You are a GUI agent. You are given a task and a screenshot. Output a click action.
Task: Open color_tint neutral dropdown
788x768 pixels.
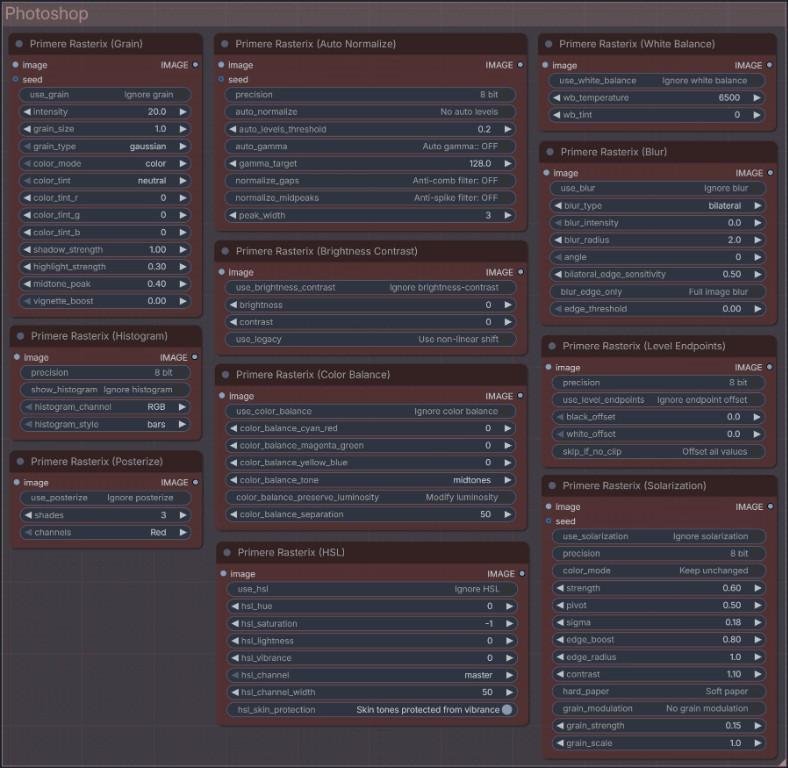pyautogui.click(x=105, y=180)
